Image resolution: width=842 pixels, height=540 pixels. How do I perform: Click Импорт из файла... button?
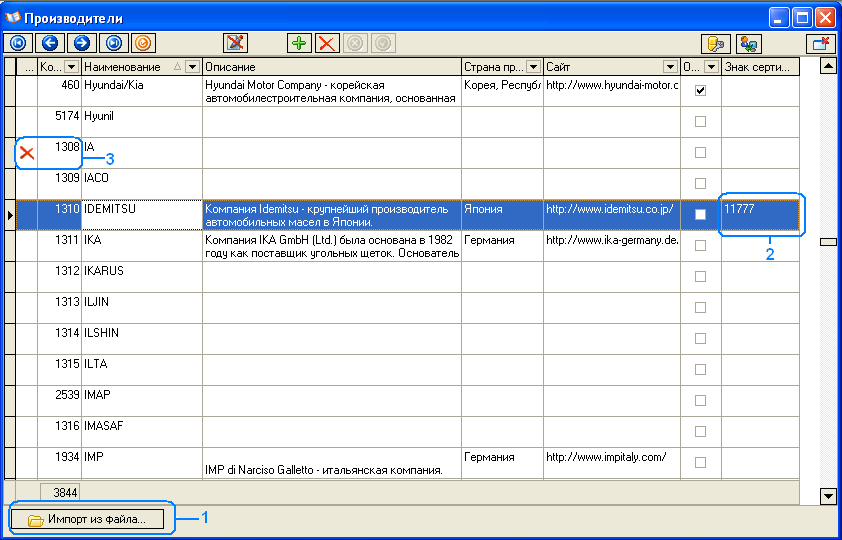tap(87, 520)
